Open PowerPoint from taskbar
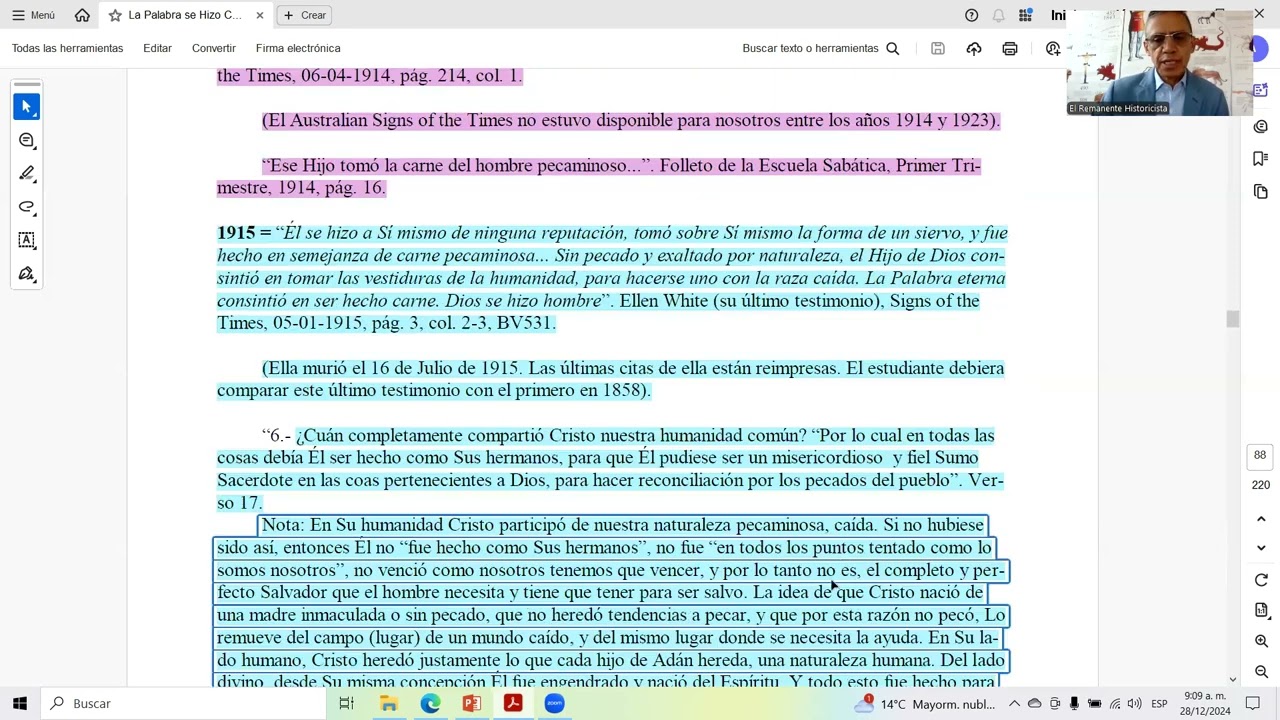This screenshot has width=1280, height=720. coord(471,703)
